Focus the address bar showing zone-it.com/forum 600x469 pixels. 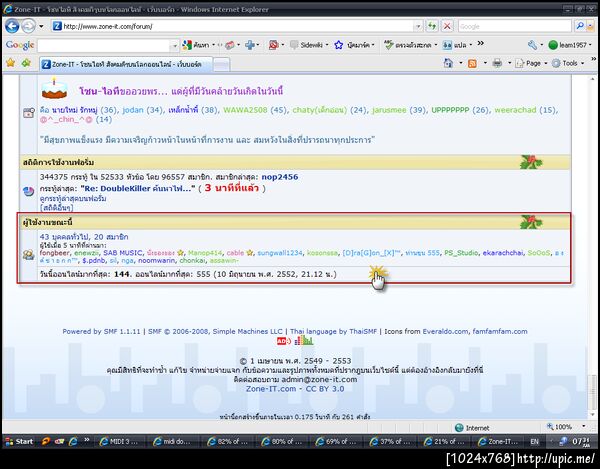point(232,26)
